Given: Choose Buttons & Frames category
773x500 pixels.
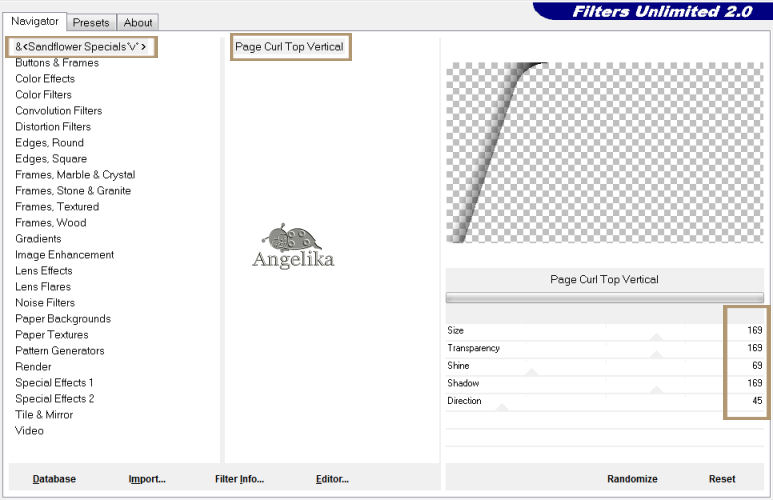Looking at the screenshot, I should tap(57, 63).
